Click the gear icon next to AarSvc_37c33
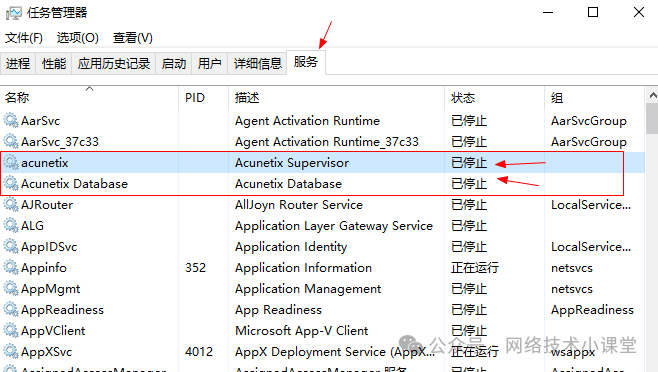658x372 pixels. 11,141
